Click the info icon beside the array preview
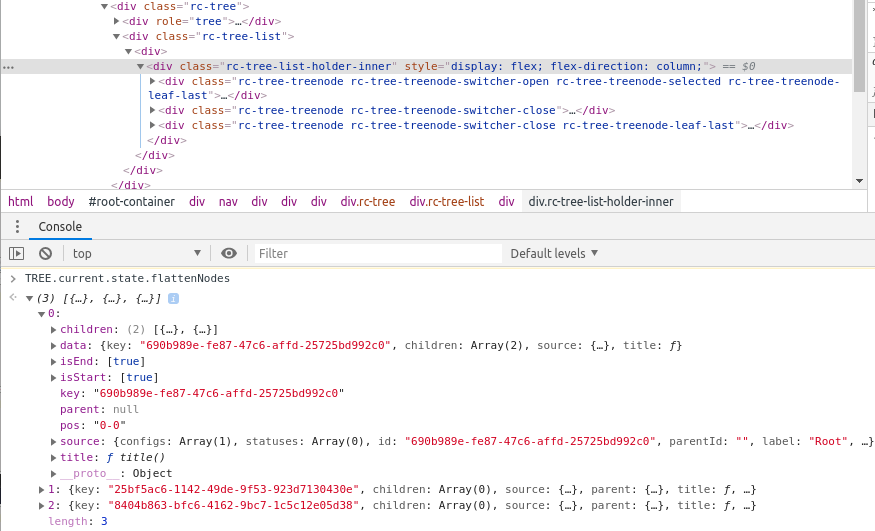Screen dimensions: 875x531 (174, 299)
